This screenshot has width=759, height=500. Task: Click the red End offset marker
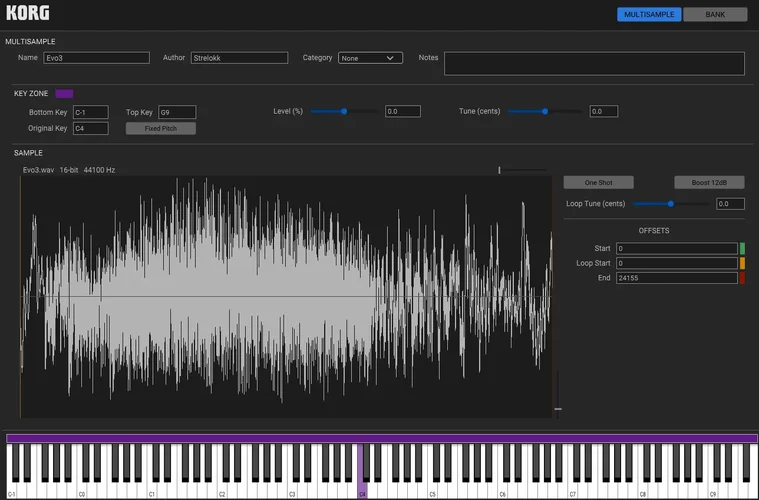point(742,278)
